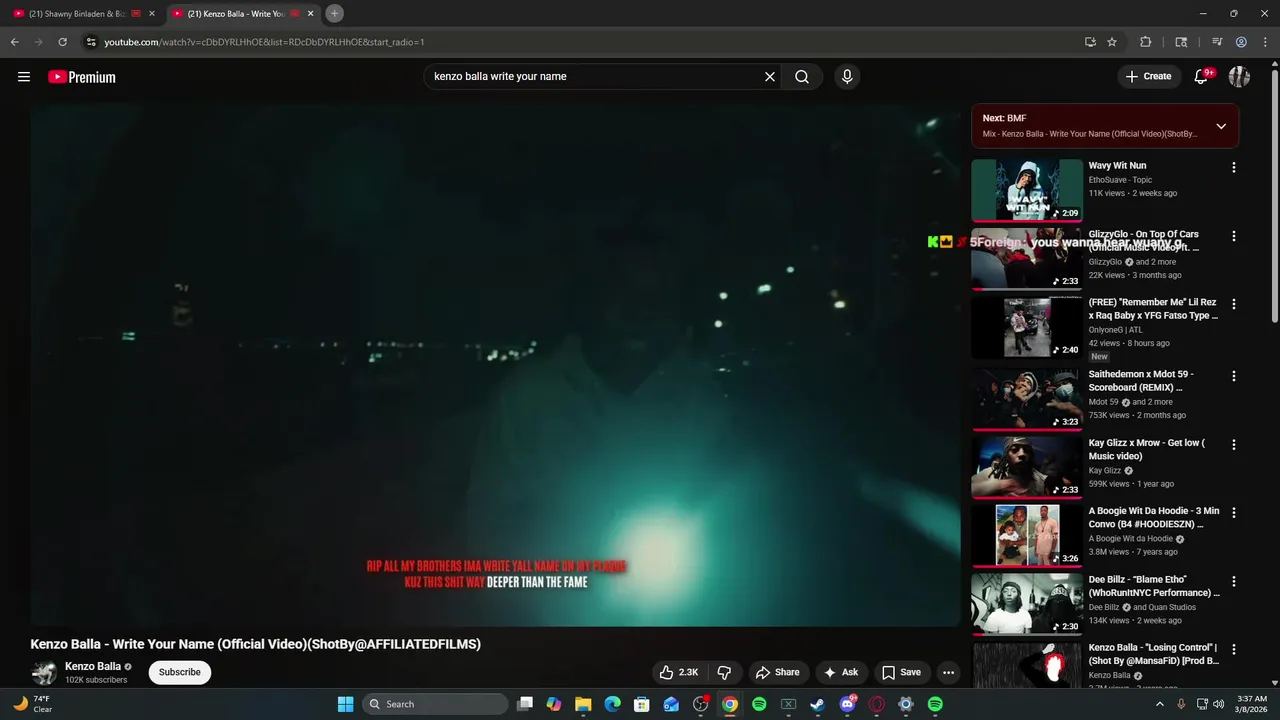
Task: Open a new browser tab
Action: pyautogui.click(x=335, y=14)
